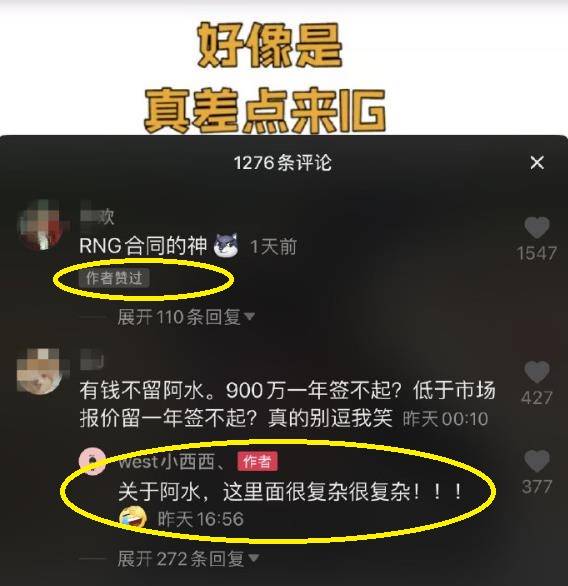Click the dropdown arrow beside 展开110条回复
568x586 pixels.
pos(249,317)
